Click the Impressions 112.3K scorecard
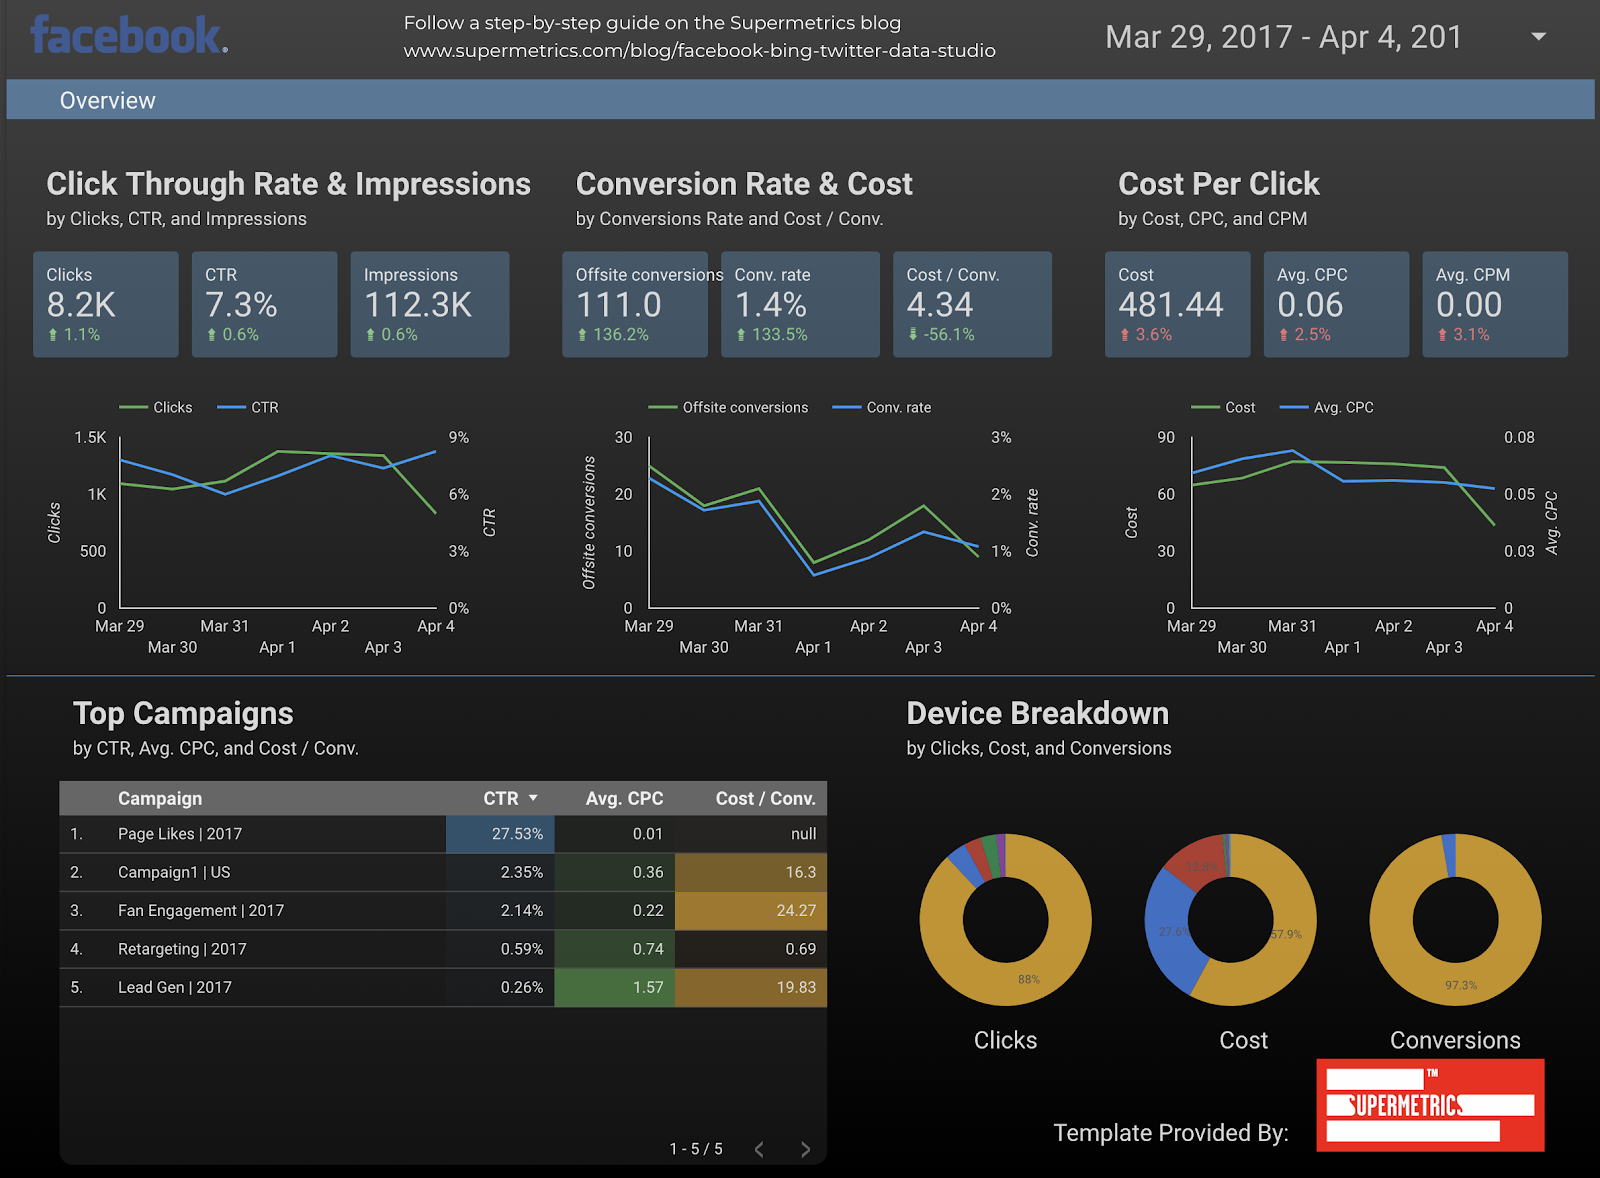1600x1178 pixels. coord(430,304)
